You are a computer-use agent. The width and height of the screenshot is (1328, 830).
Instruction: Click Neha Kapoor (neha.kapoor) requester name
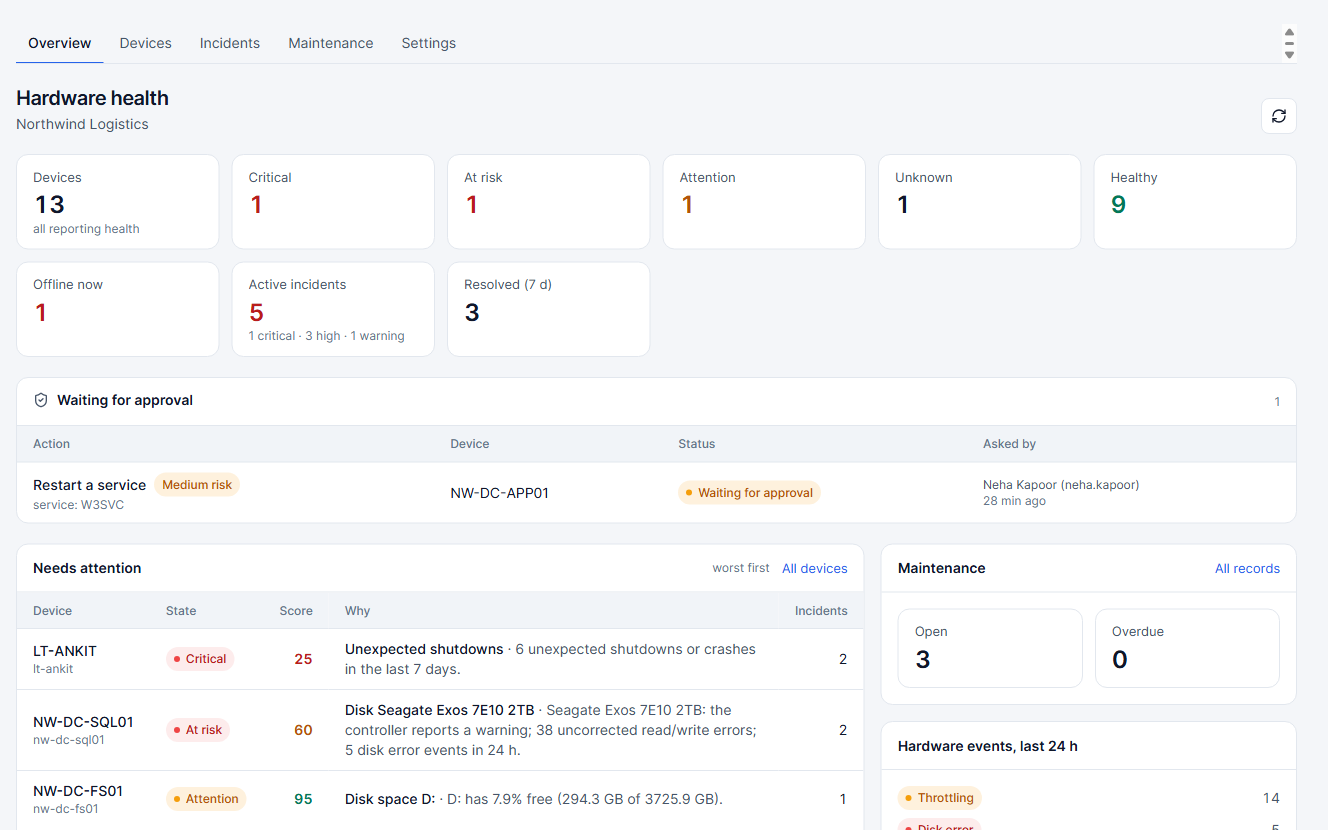pyautogui.click(x=1061, y=485)
